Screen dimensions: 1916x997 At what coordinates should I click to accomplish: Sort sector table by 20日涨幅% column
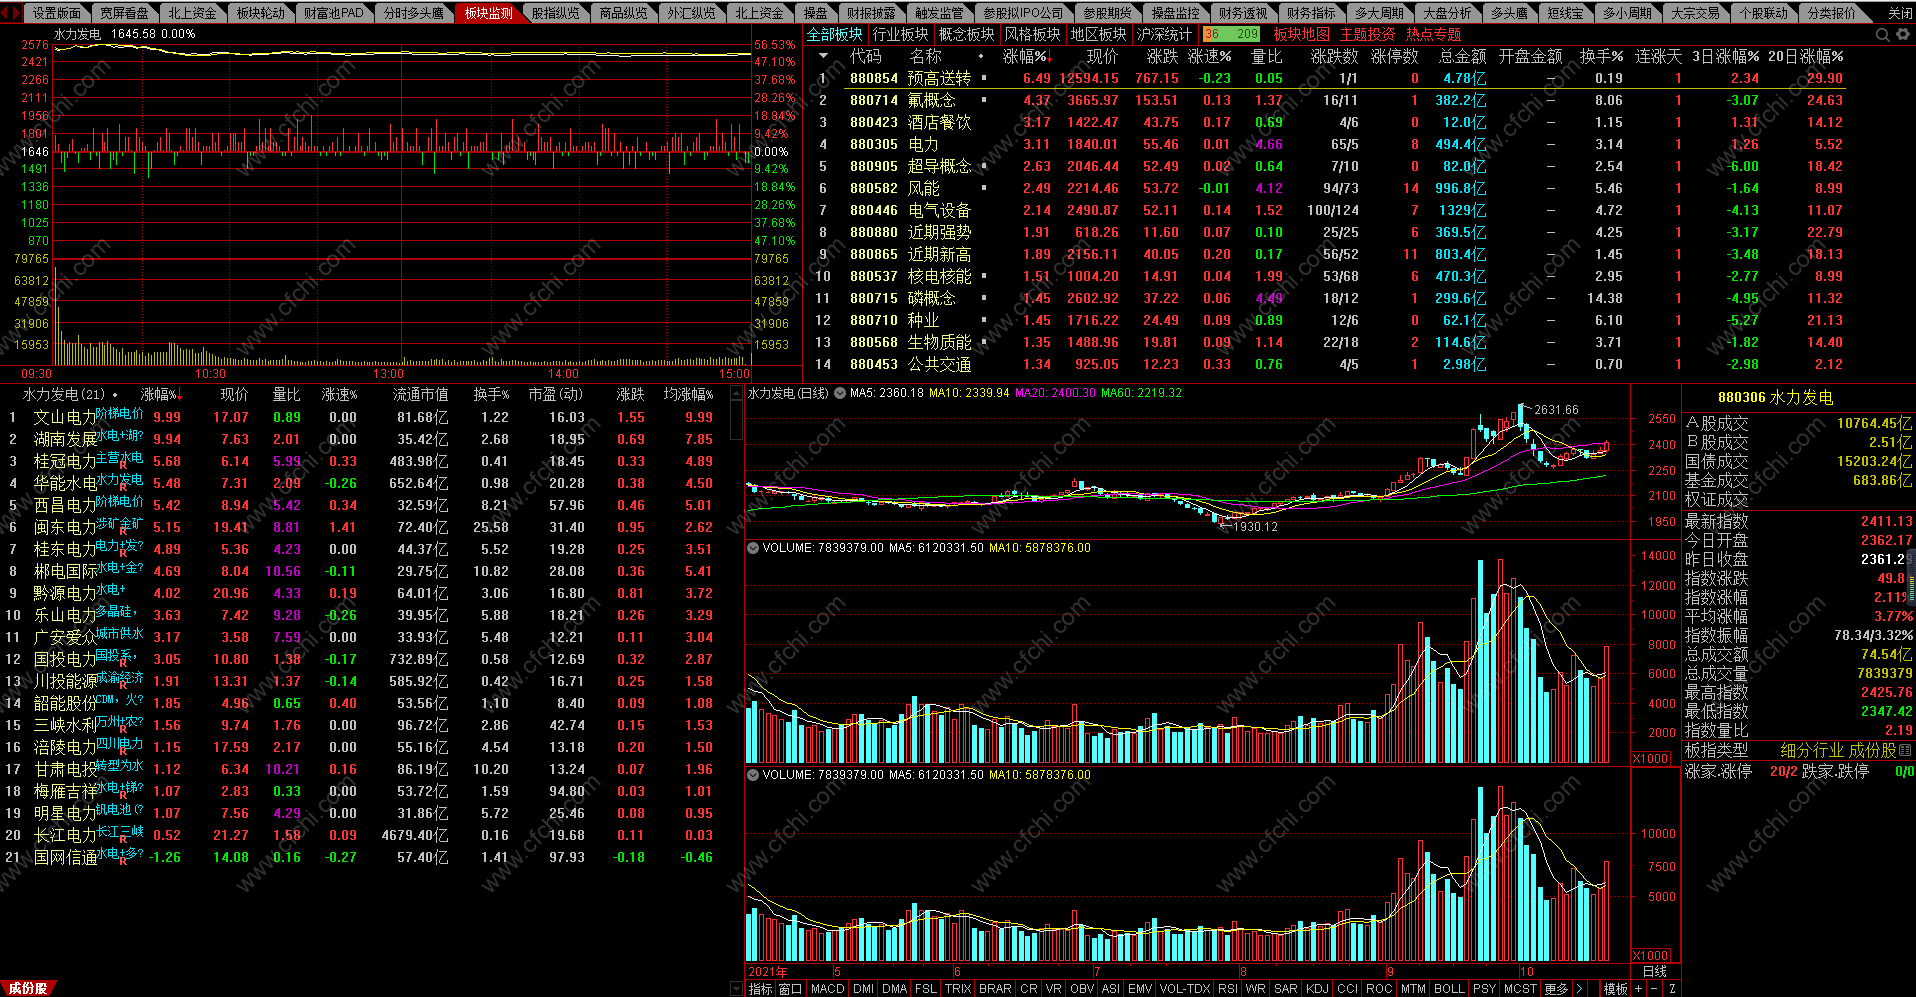pyautogui.click(x=1806, y=57)
